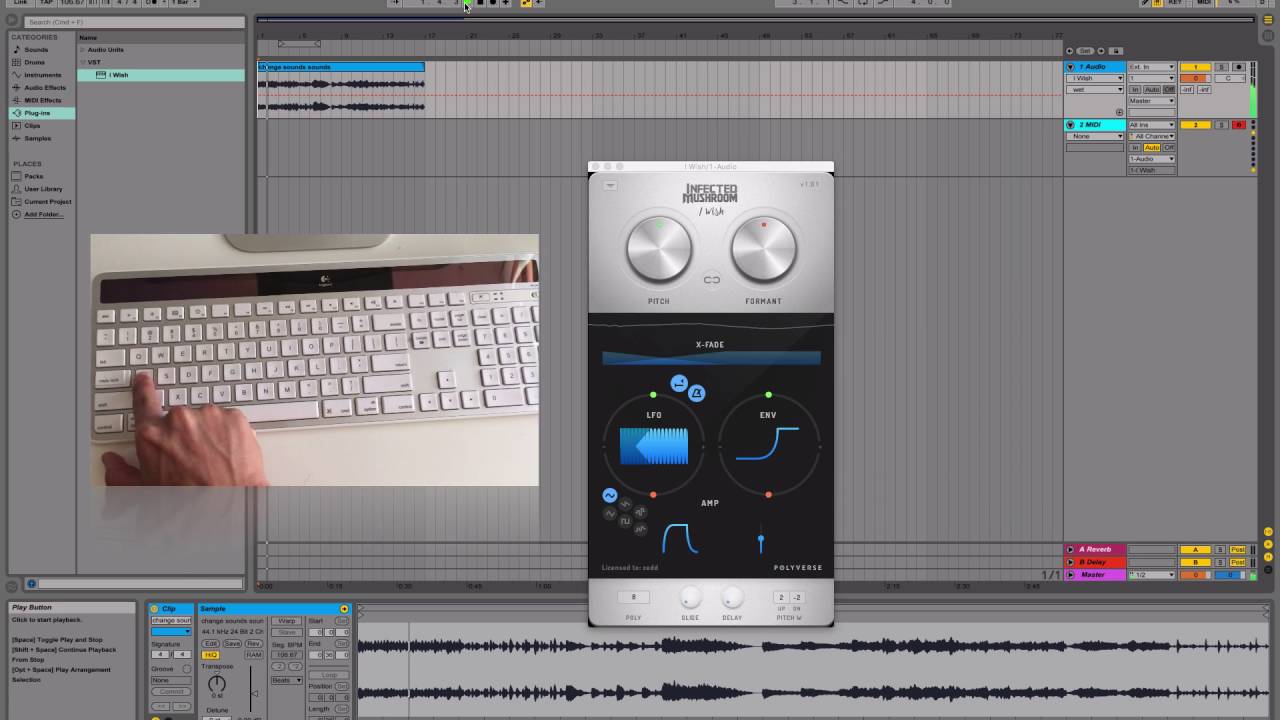1280x720 pixels.
Task: Select the B Delay return track
Action: pyautogui.click(x=1095, y=562)
